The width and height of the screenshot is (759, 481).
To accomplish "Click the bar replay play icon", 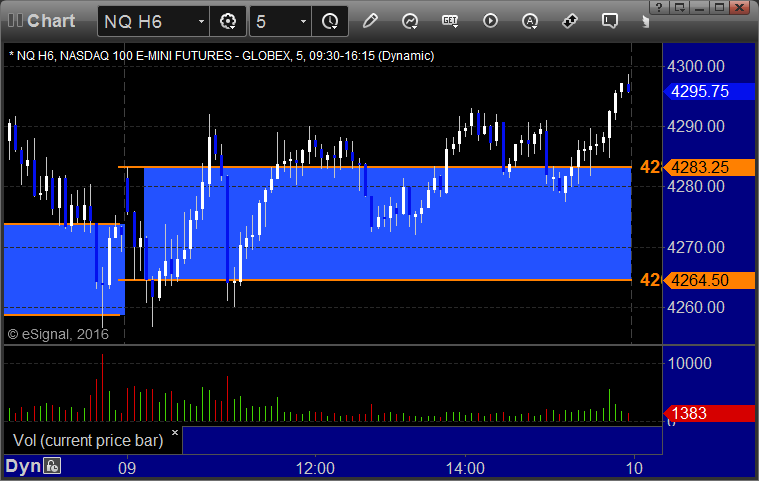I will [490, 21].
